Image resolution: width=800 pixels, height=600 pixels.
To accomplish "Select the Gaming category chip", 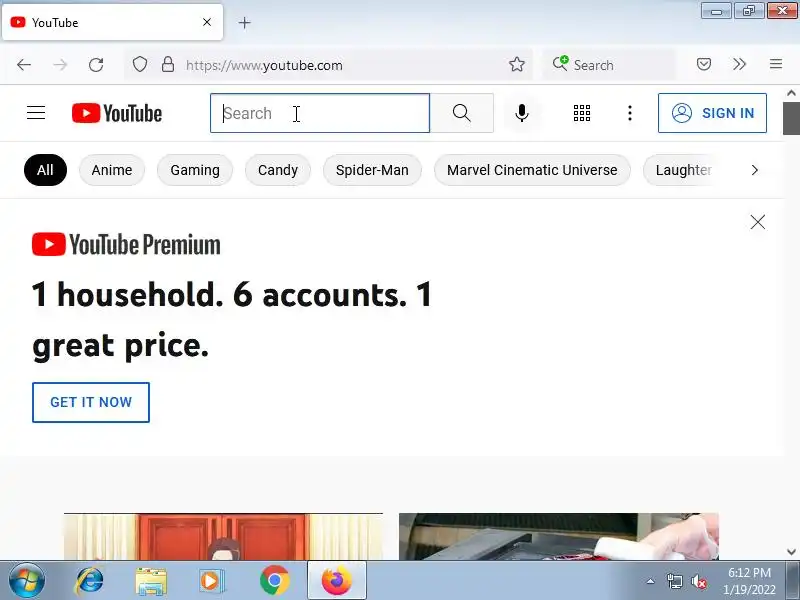I will 195,170.
